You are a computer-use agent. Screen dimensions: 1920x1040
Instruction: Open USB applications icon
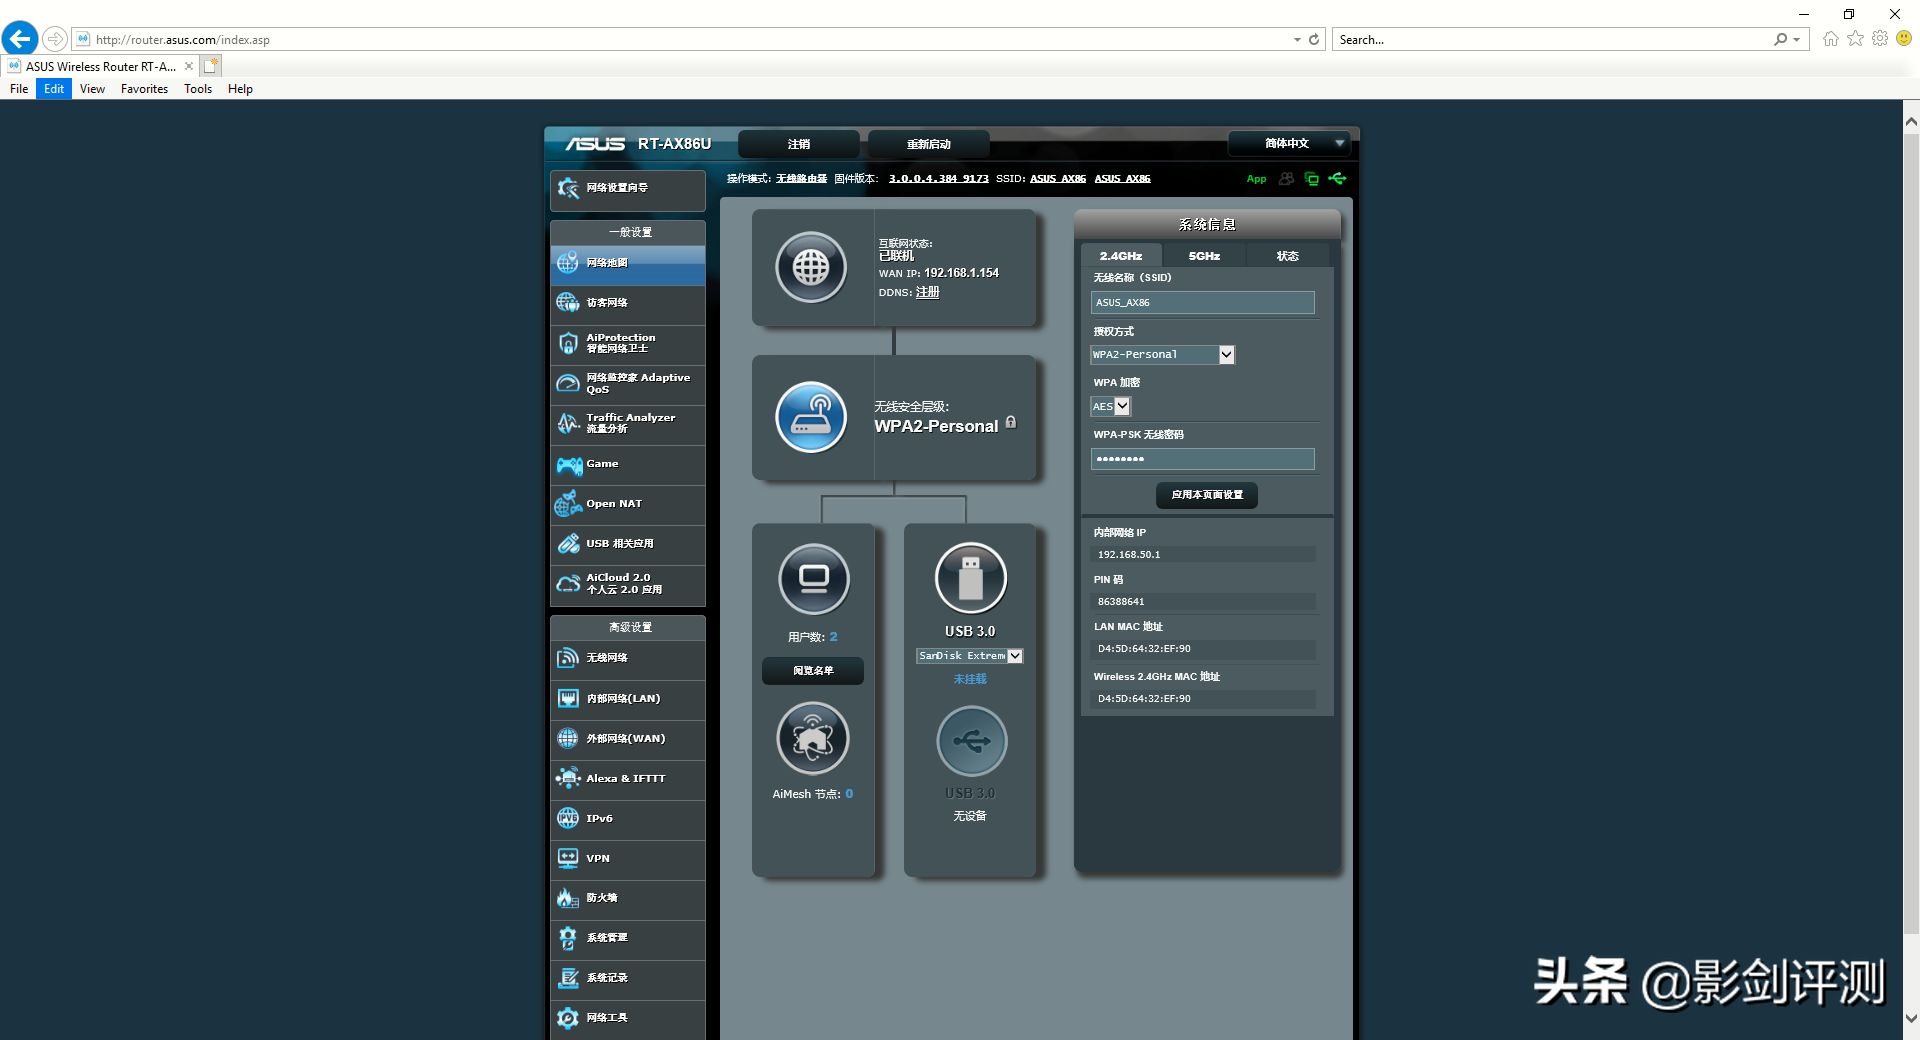(568, 544)
